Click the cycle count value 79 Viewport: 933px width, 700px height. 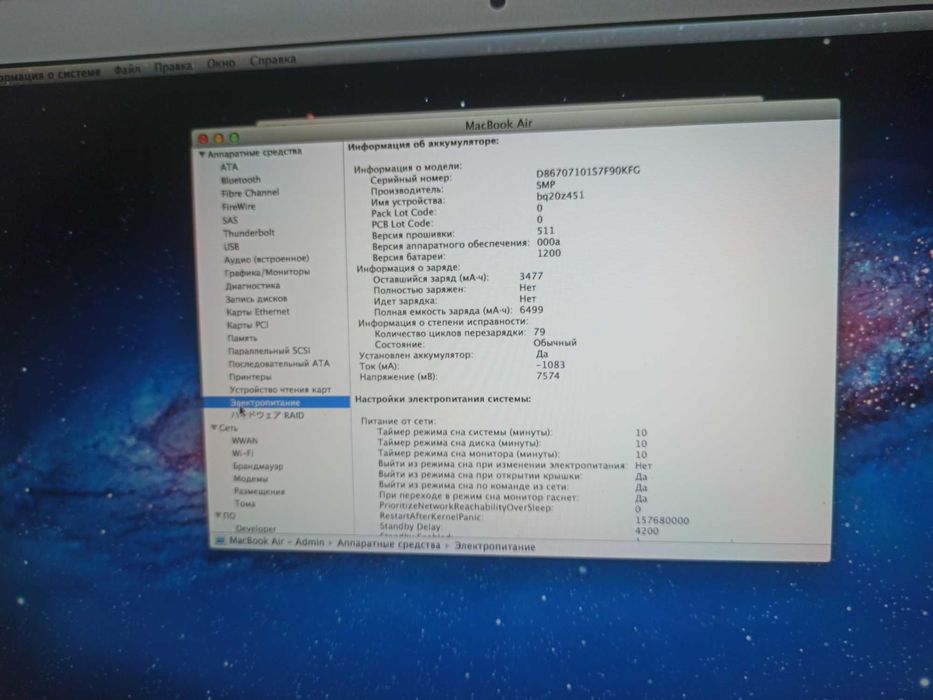point(540,332)
